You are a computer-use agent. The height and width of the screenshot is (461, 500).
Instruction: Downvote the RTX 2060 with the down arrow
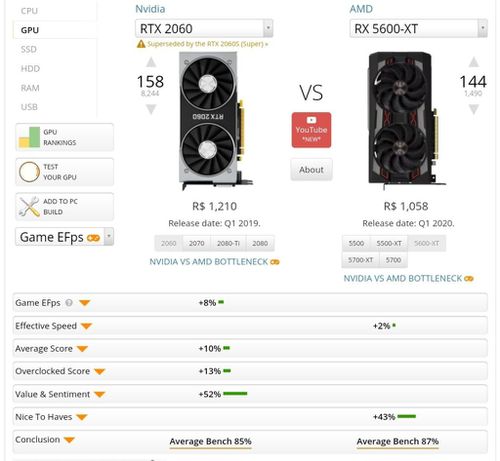coord(151,109)
